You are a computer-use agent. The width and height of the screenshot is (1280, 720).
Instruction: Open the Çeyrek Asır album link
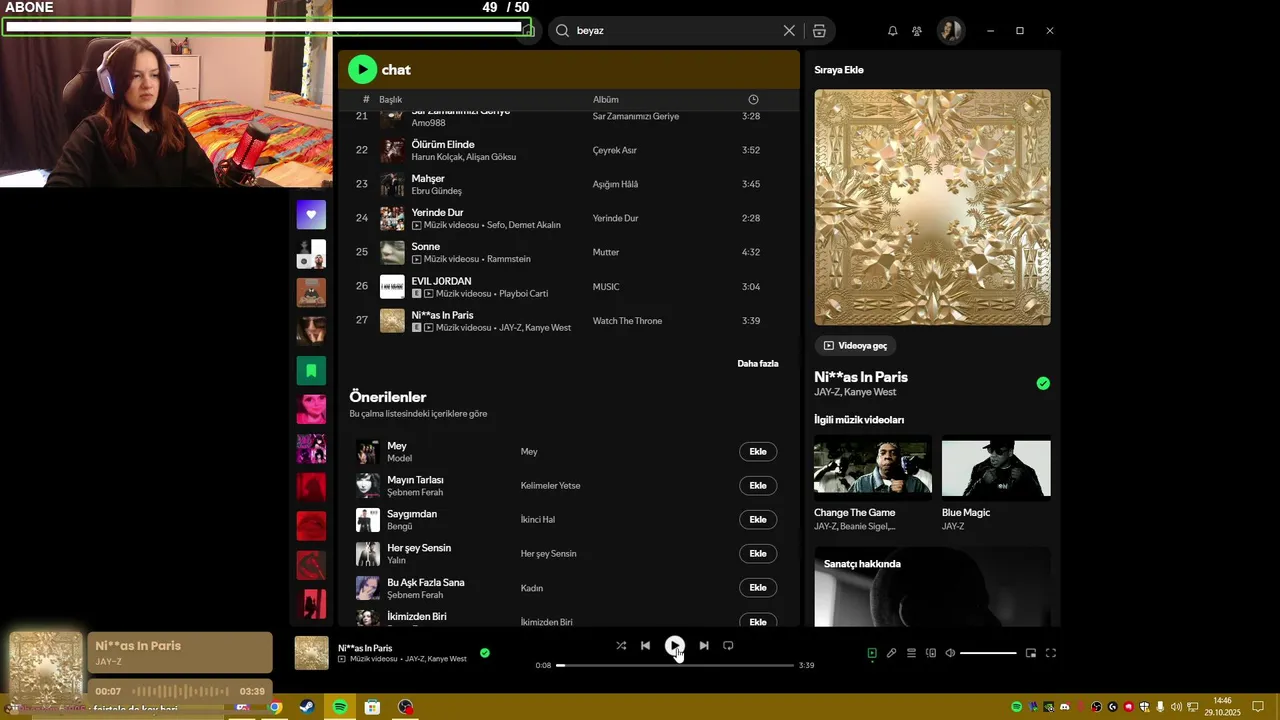click(x=615, y=151)
